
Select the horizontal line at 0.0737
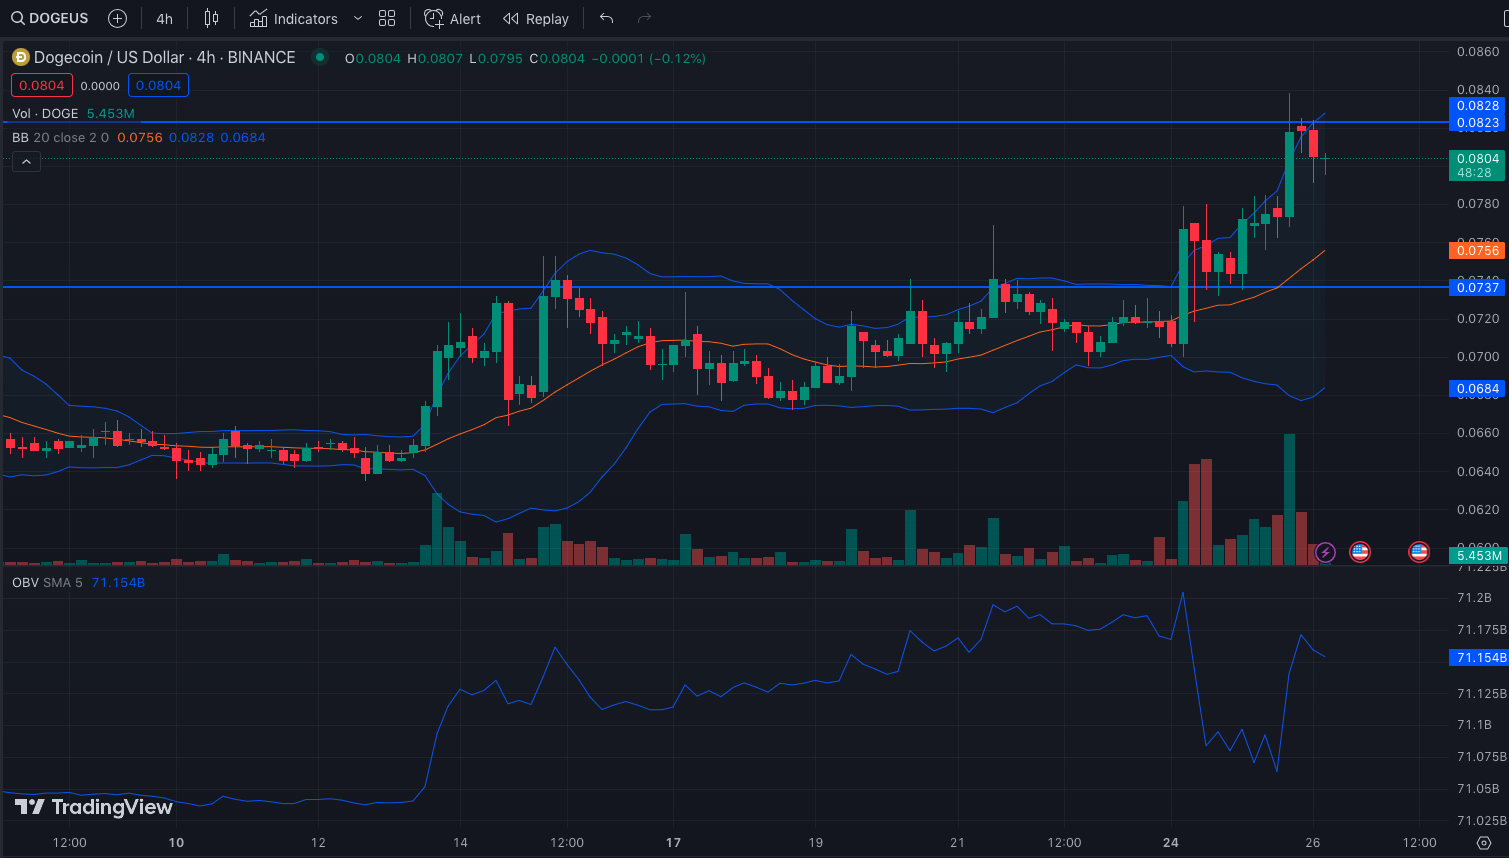pos(725,287)
